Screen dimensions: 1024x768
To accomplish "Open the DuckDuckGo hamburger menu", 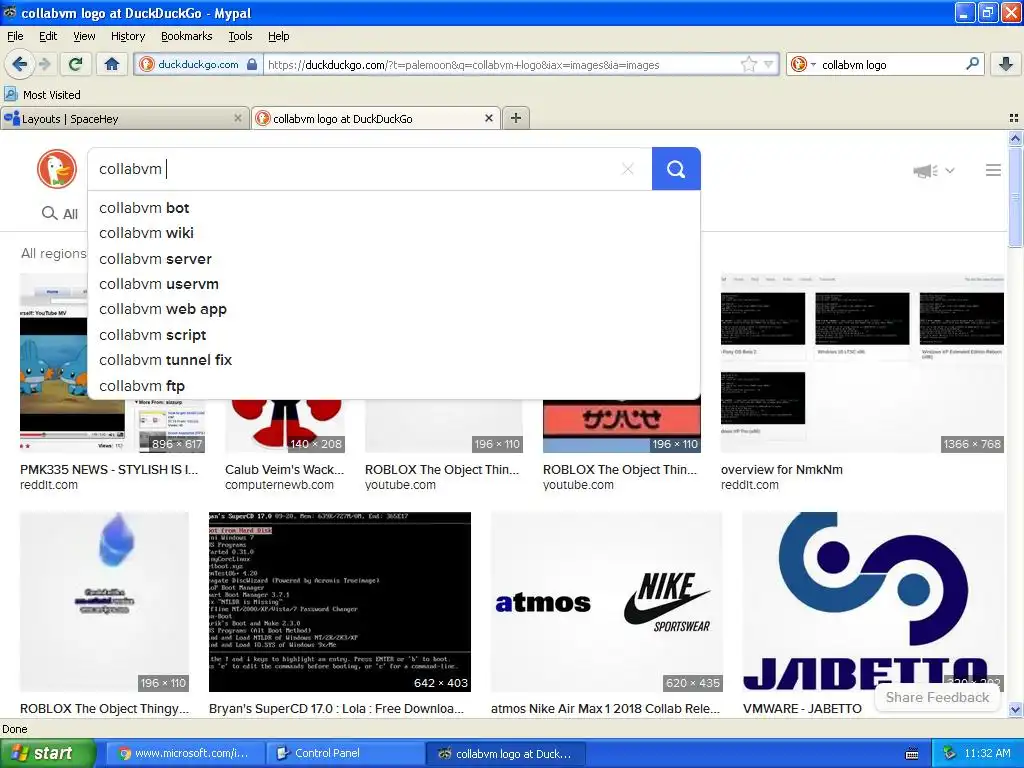I will [x=993, y=170].
